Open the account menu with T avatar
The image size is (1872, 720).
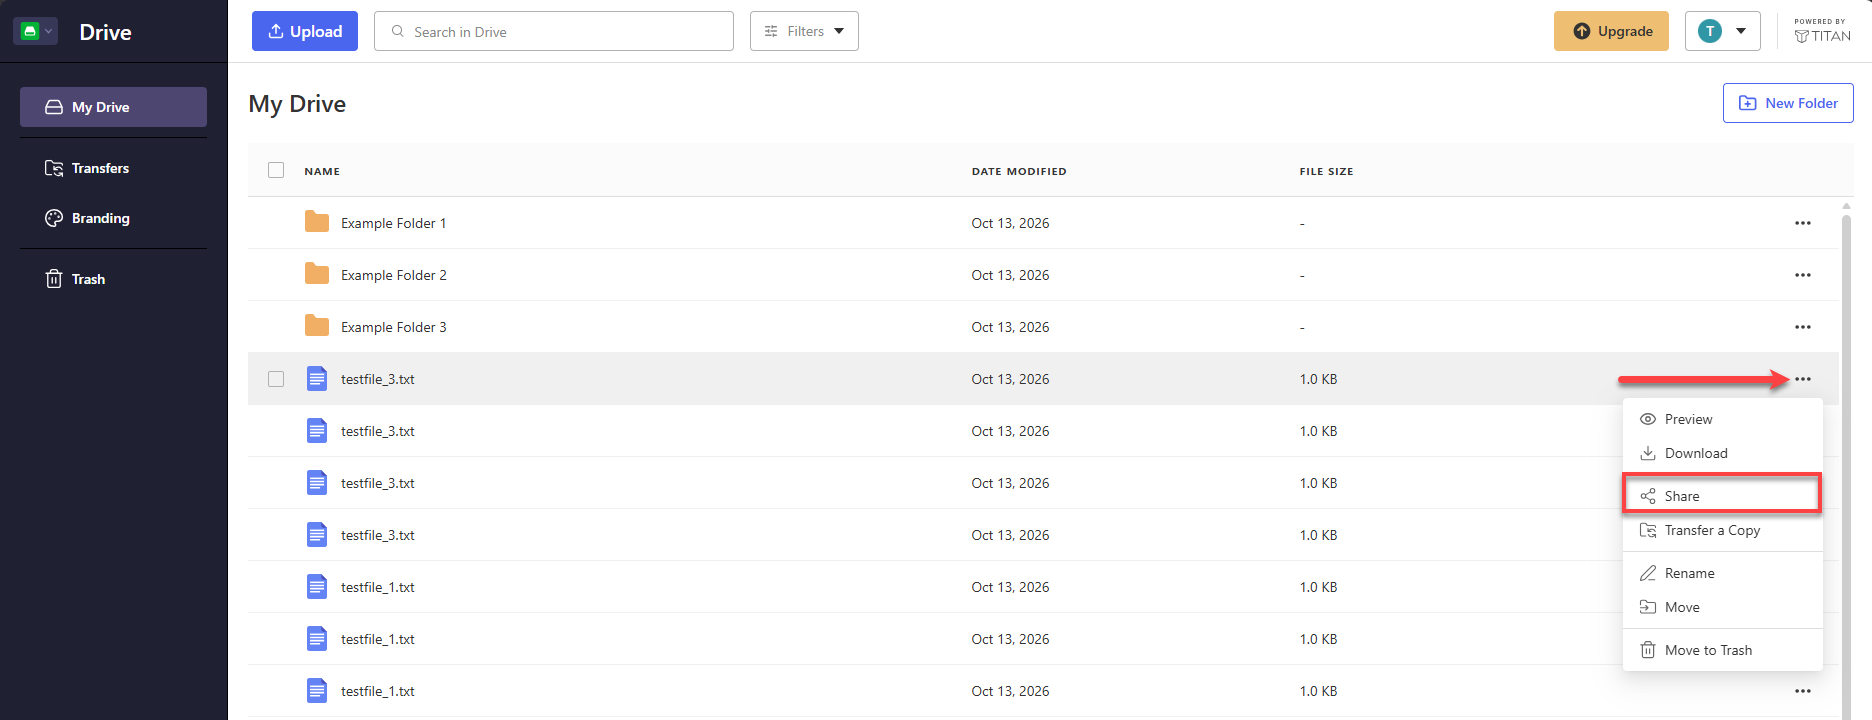click(1722, 31)
